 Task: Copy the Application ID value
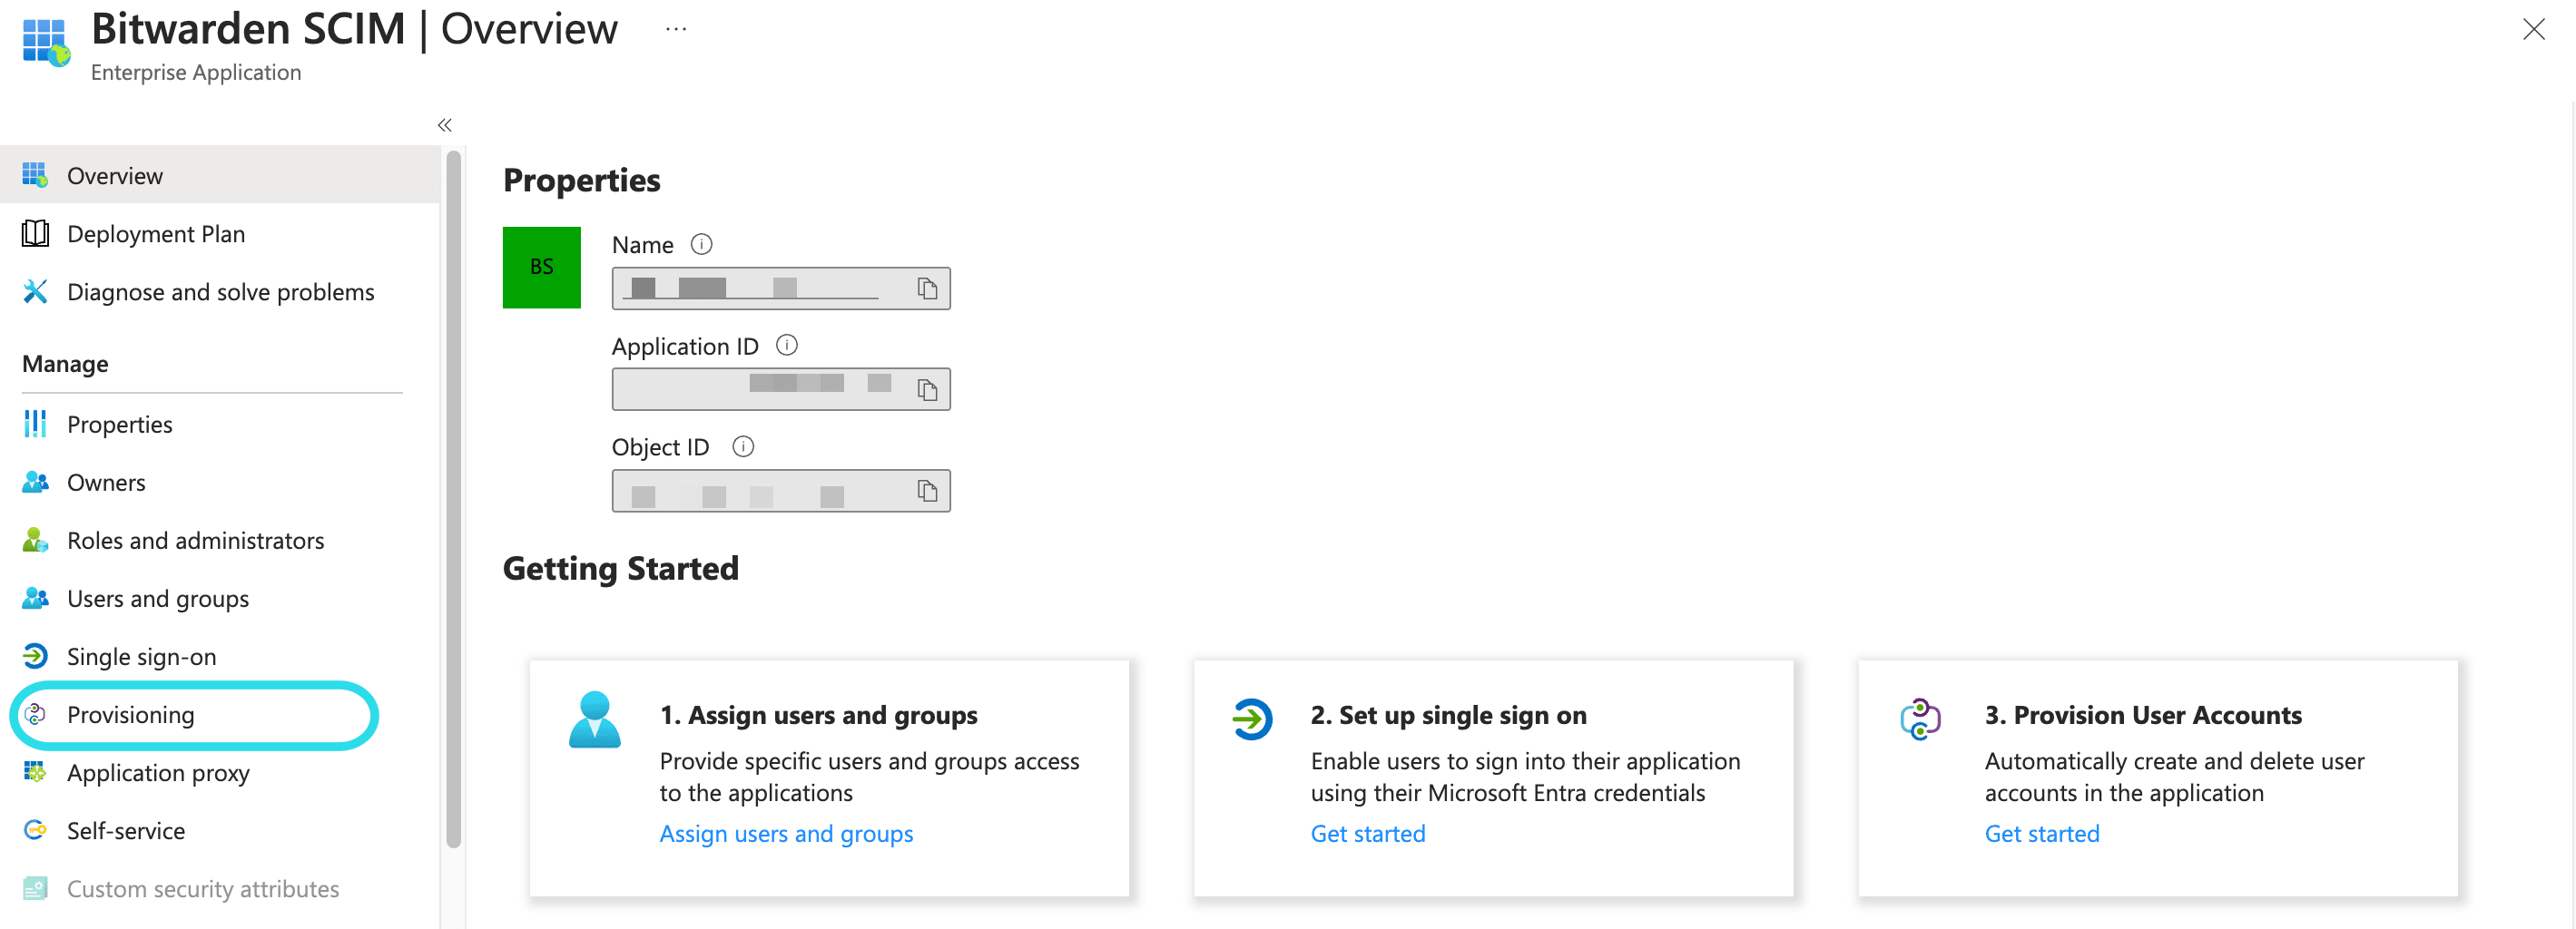pos(927,389)
